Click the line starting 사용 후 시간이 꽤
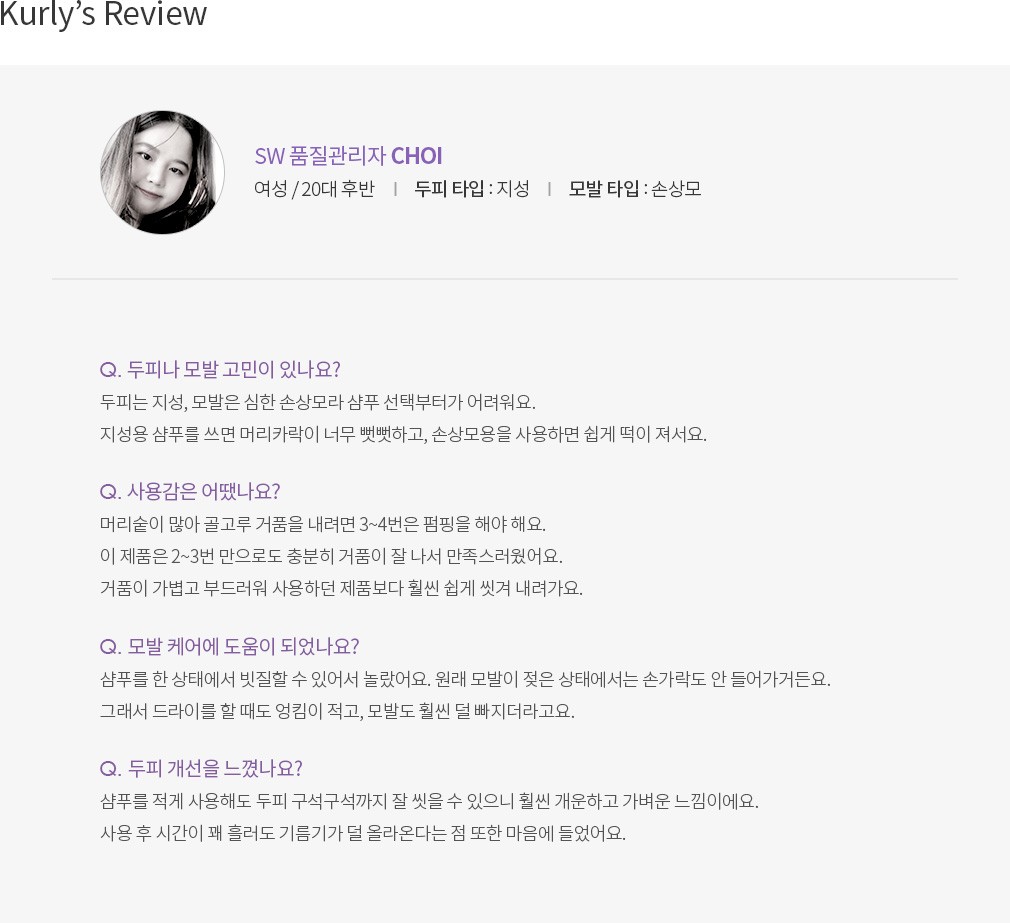Image resolution: width=1010 pixels, height=923 pixels. [x=363, y=833]
